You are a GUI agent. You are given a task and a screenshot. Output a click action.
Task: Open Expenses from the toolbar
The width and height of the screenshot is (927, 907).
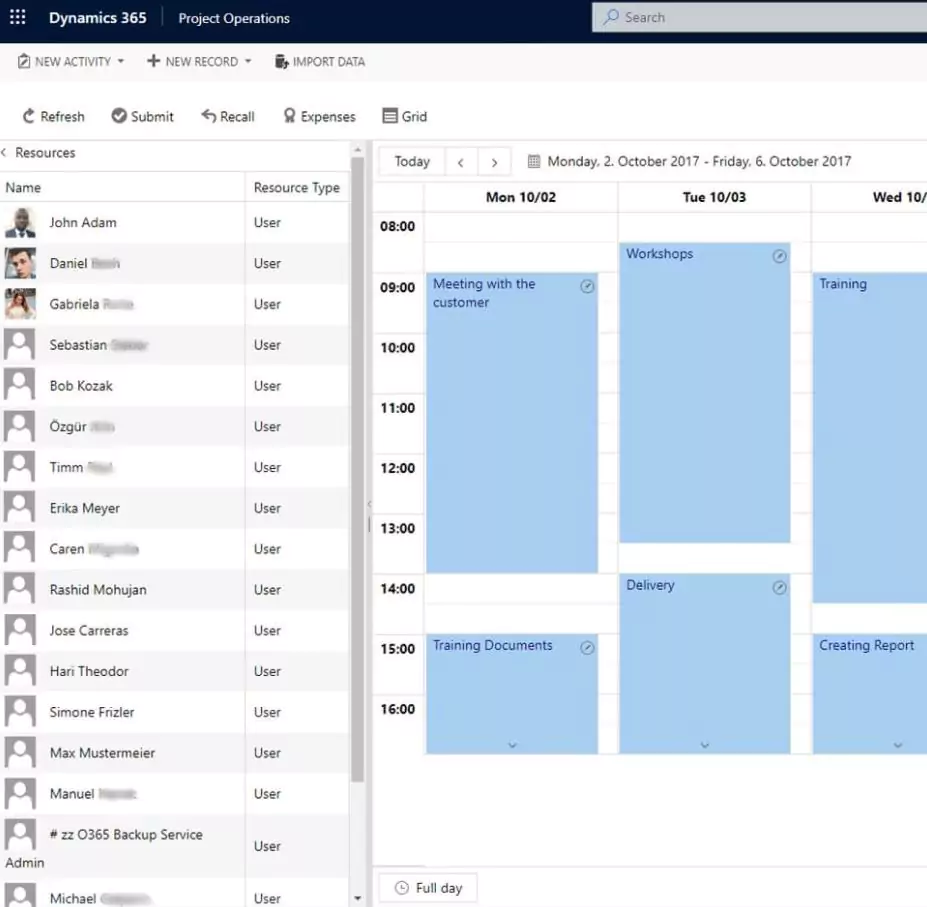click(318, 117)
